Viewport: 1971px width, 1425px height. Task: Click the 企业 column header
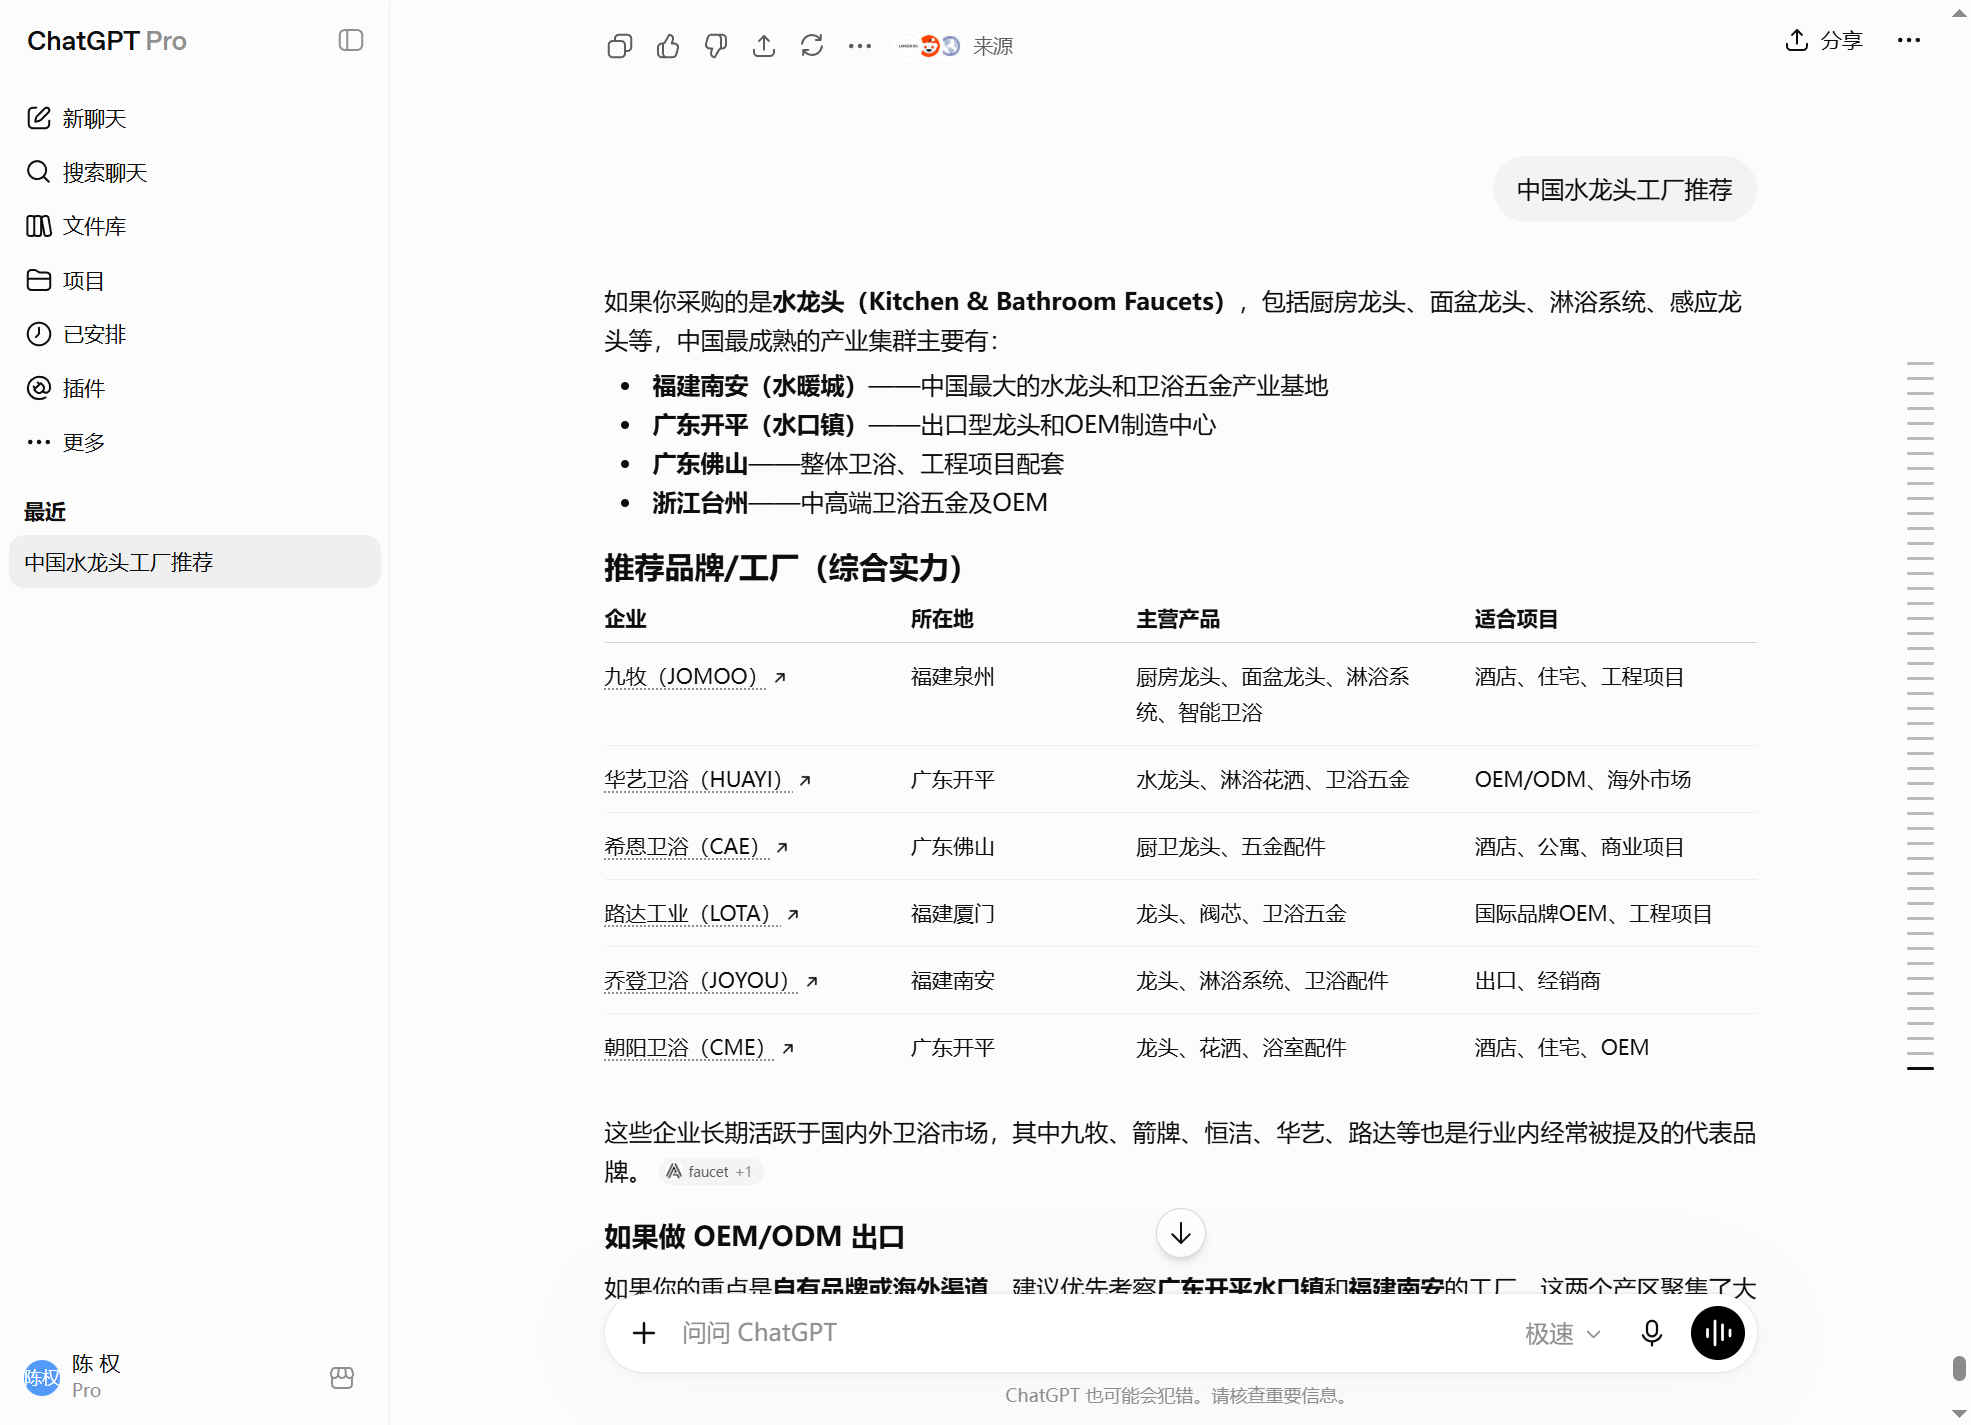point(625,619)
